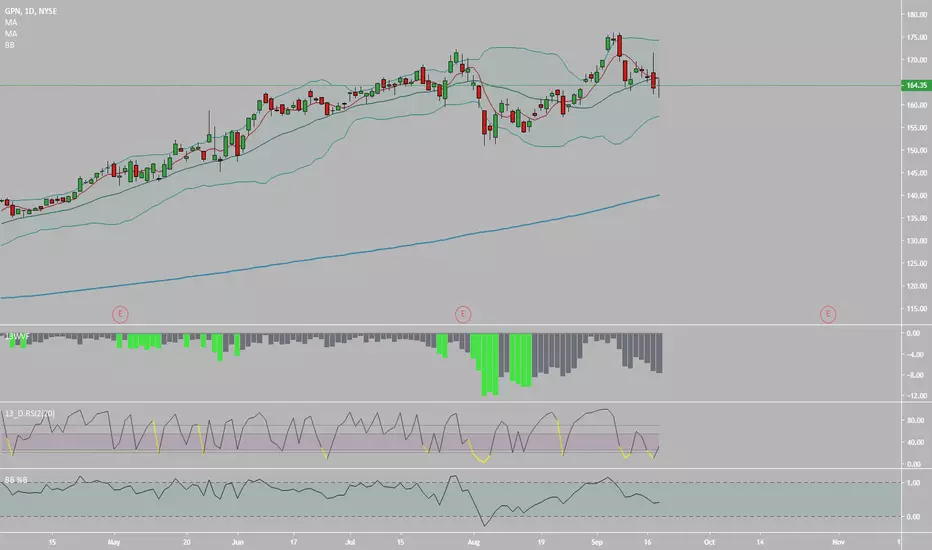Click the 130.00 price axis label
The height and width of the screenshot is (550, 932).
coord(917,241)
